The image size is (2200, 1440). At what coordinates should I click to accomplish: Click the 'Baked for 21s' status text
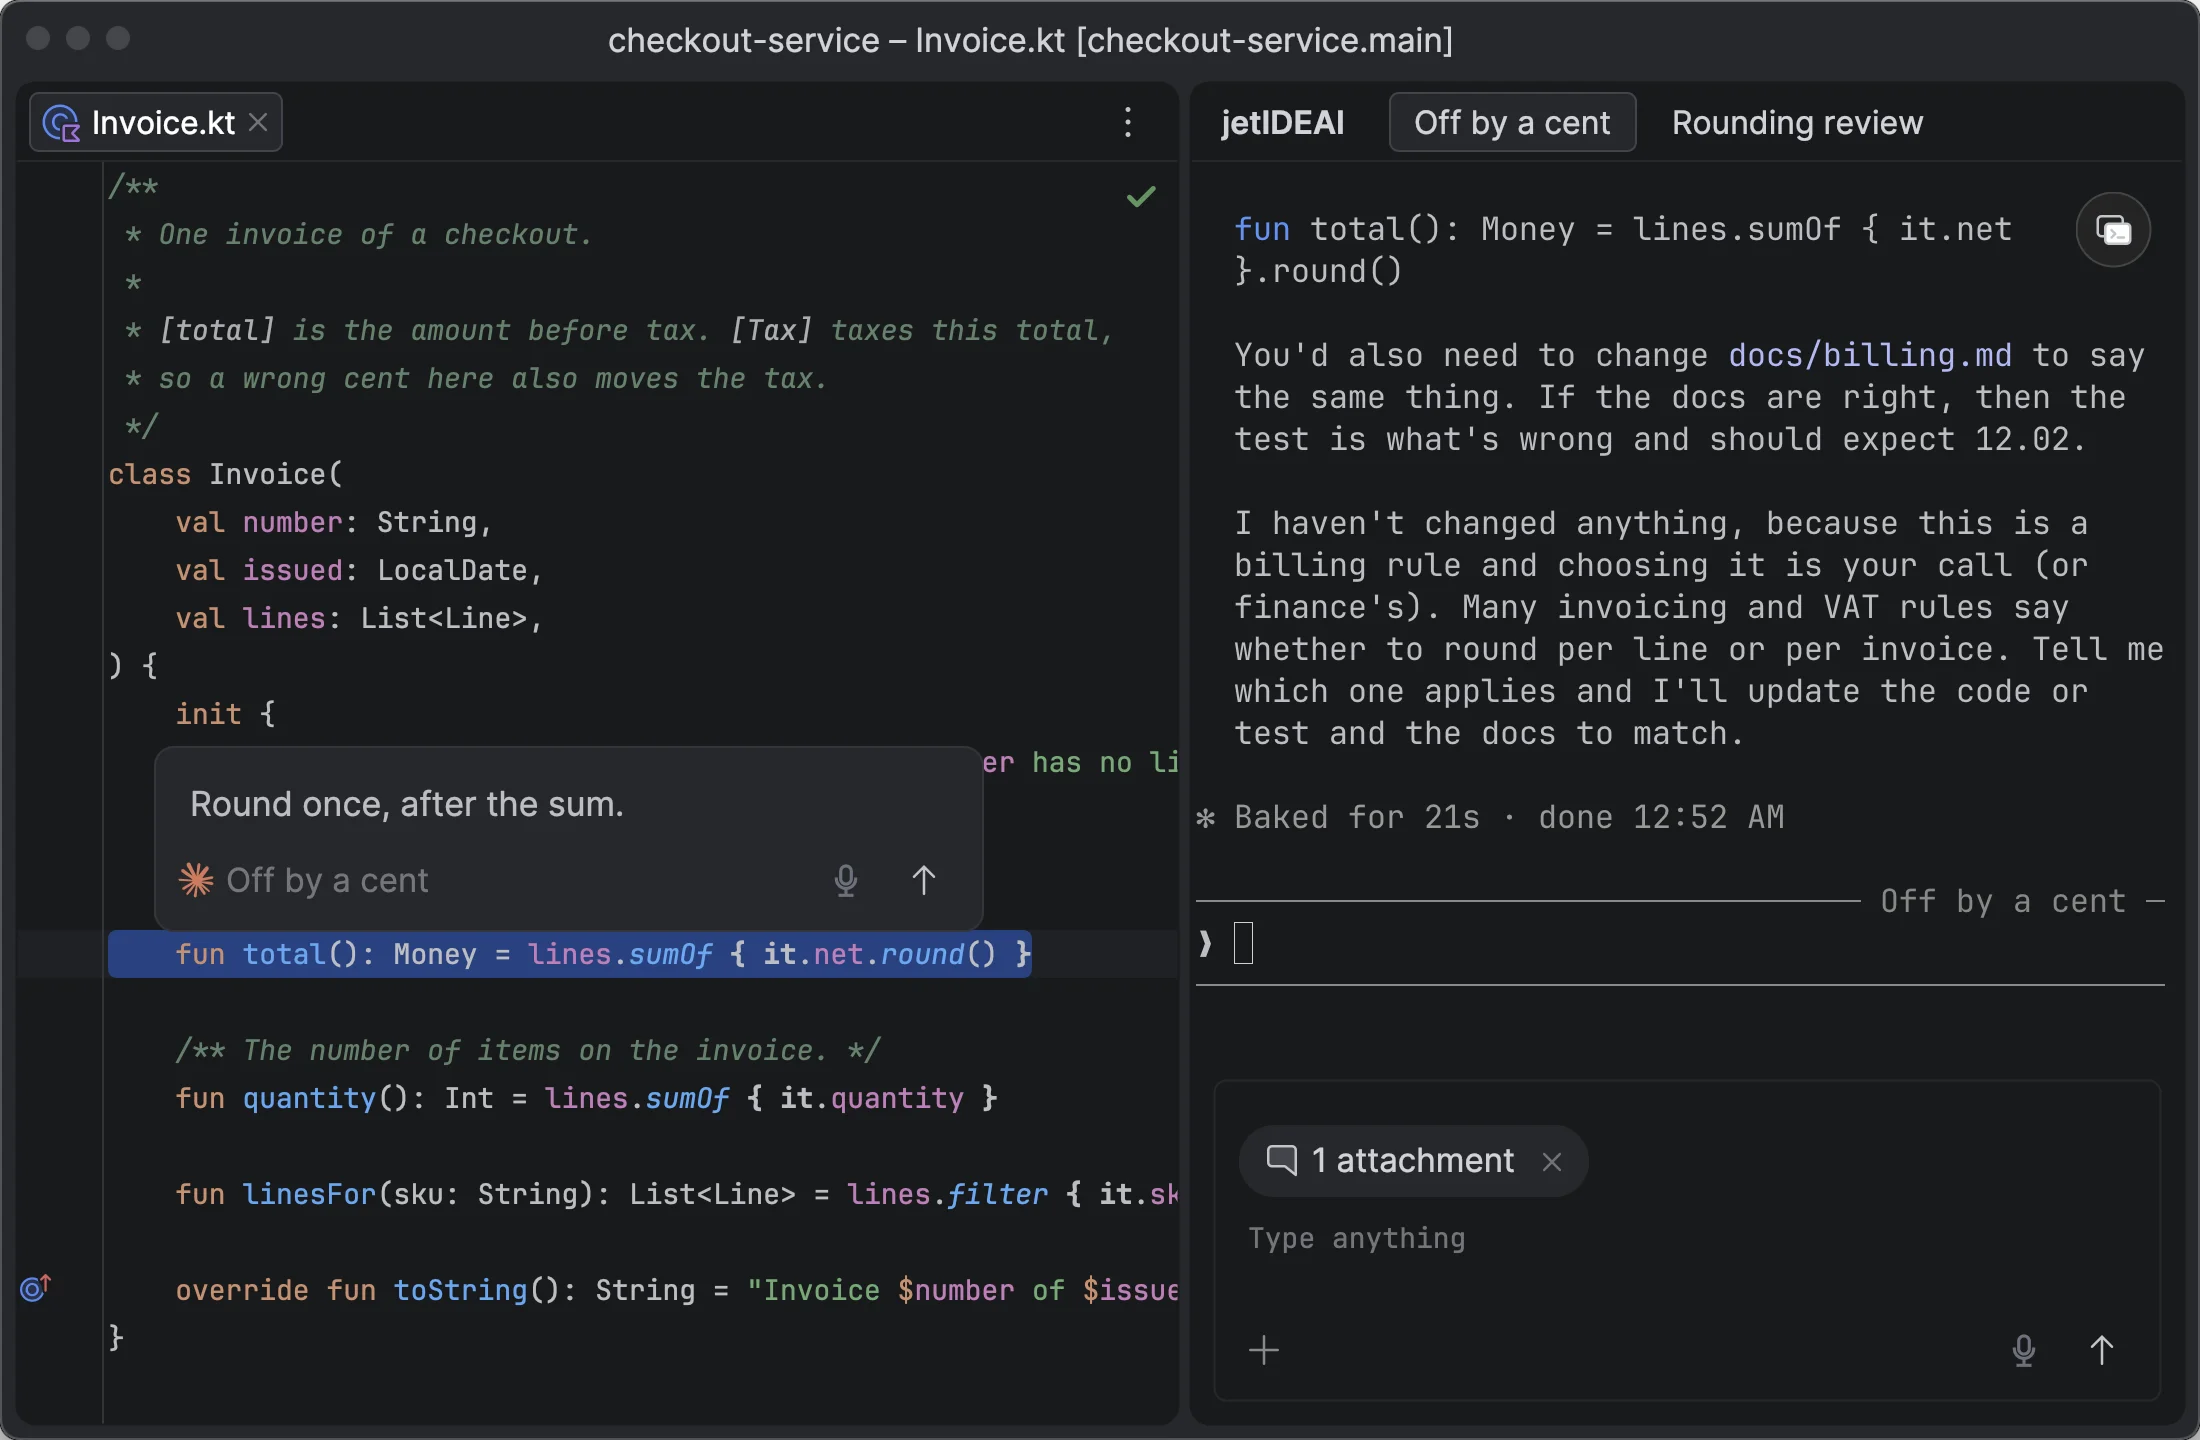pyautogui.click(x=1356, y=817)
